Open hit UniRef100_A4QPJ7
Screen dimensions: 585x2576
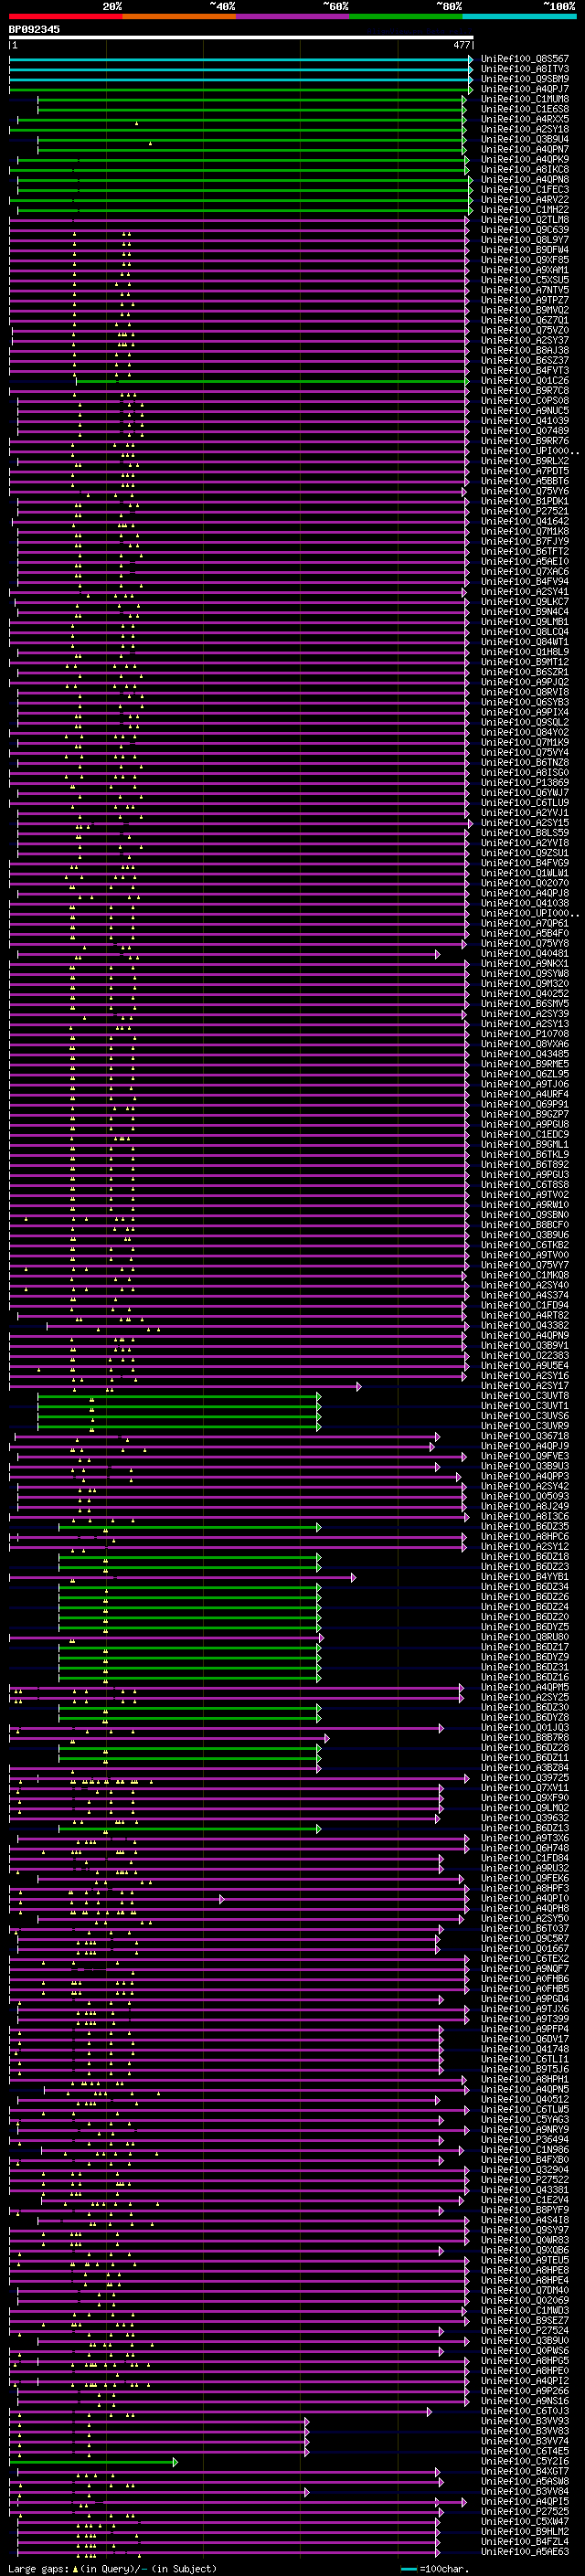click(x=525, y=89)
